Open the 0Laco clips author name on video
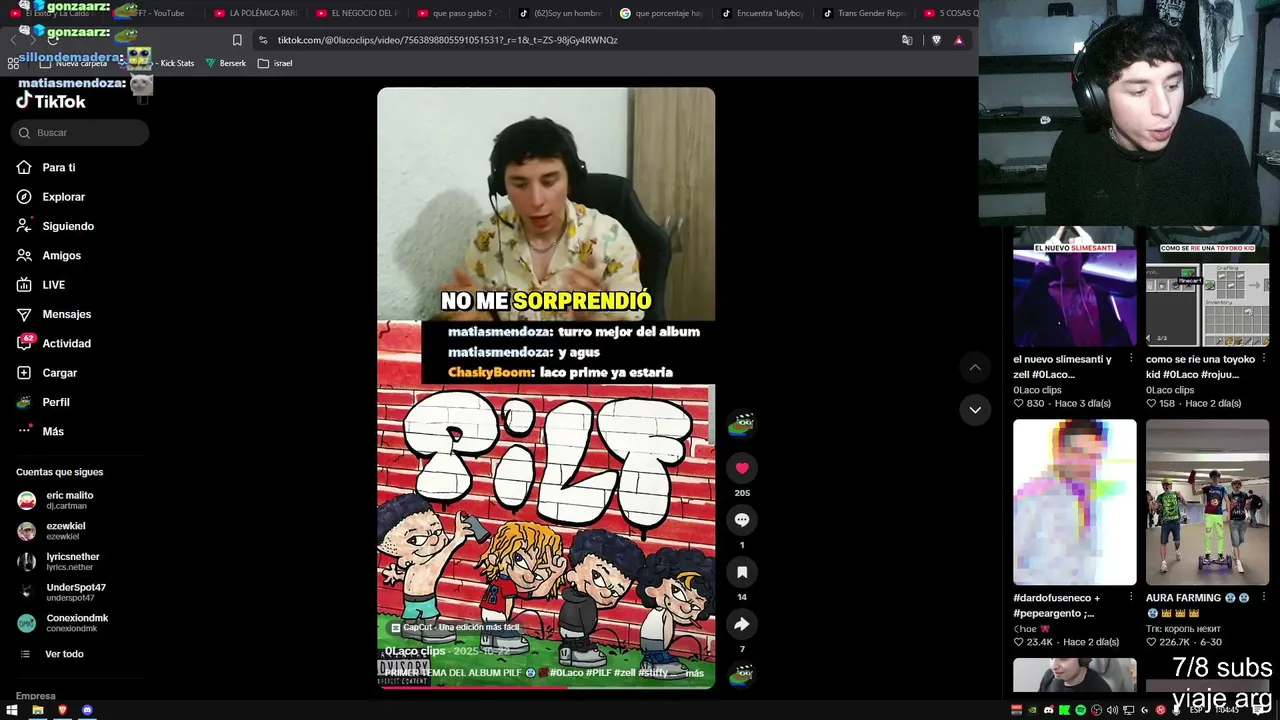 coord(415,651)
